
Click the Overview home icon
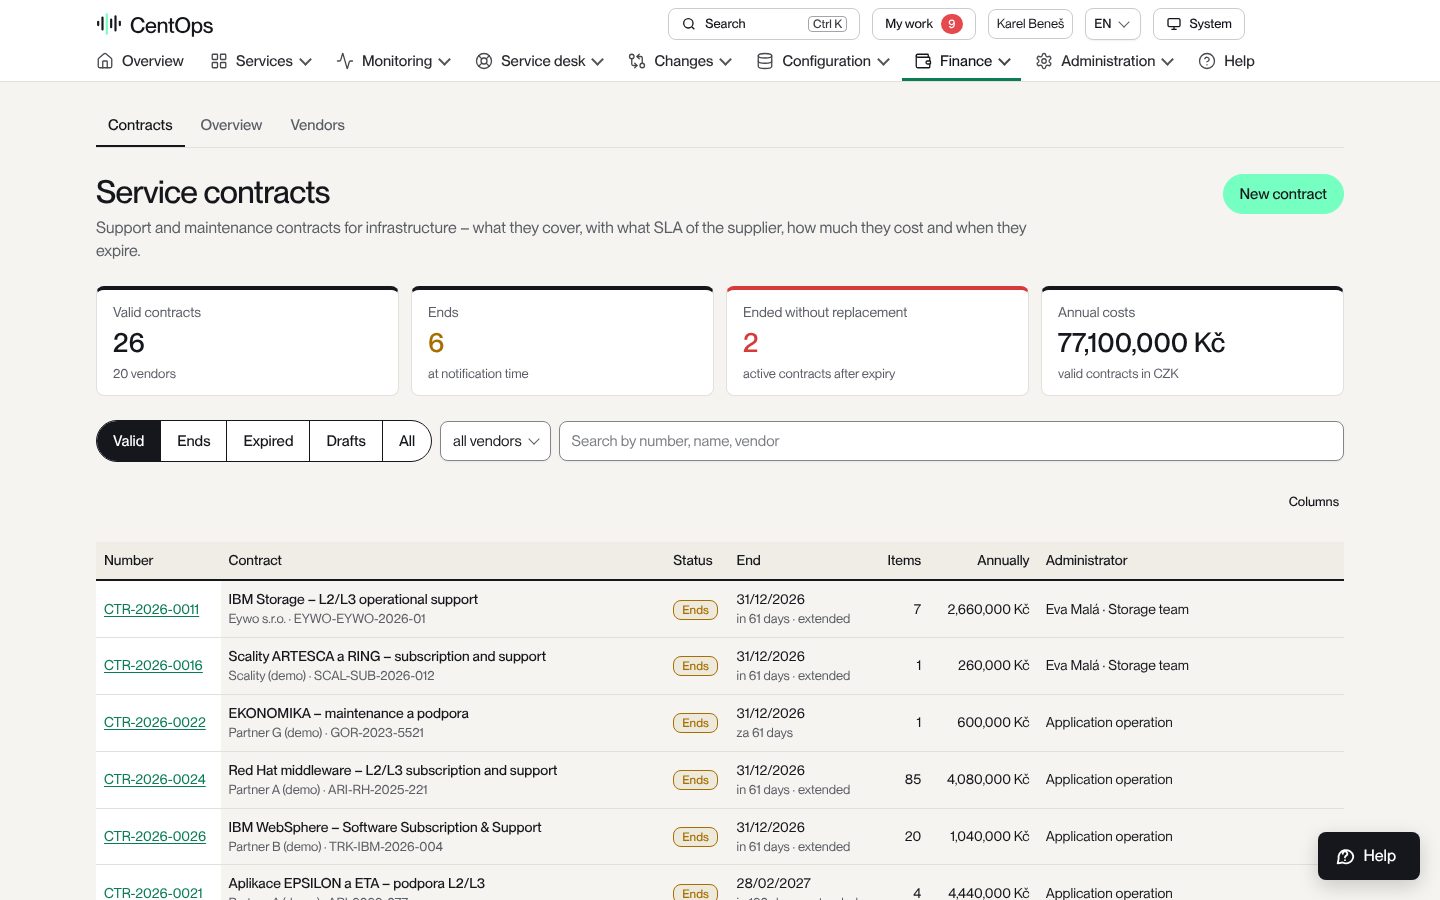(x=105, y=61)
